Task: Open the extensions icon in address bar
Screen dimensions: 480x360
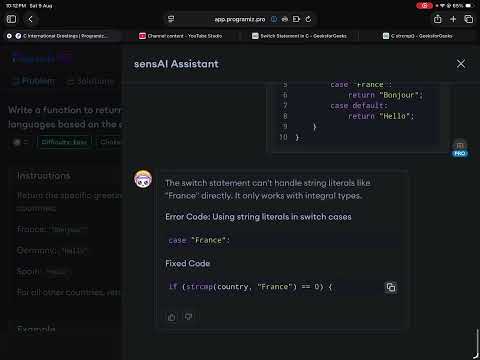Action: (296, 19)
